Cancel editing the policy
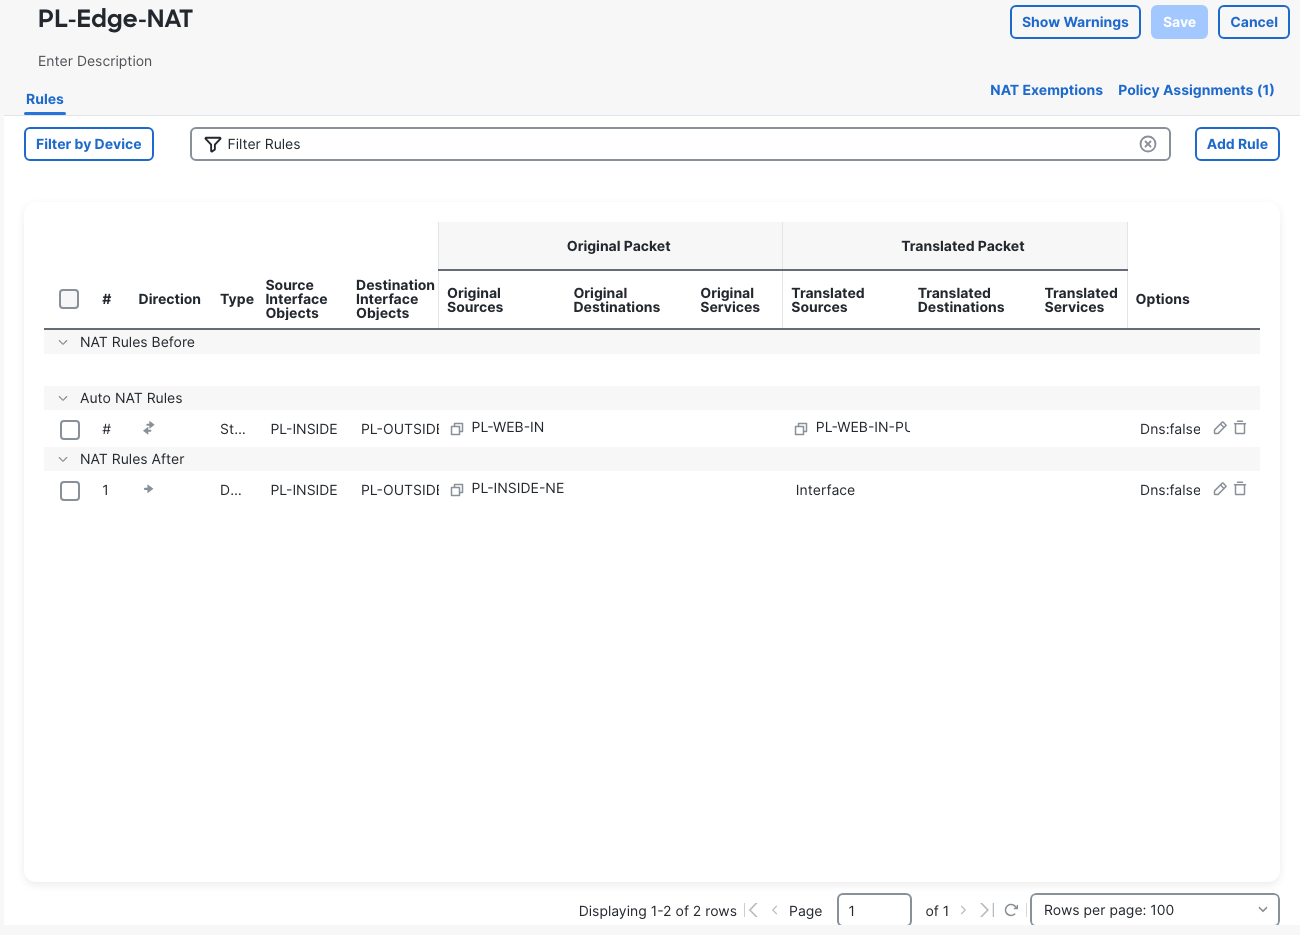This screenshot has height=935, width=1300. coord(1254,22)
